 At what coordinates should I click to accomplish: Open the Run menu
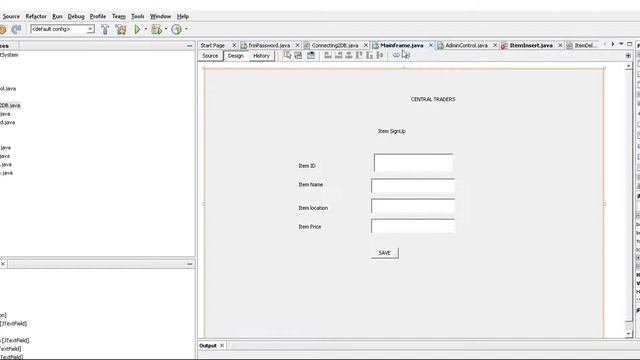coord(57,16)
